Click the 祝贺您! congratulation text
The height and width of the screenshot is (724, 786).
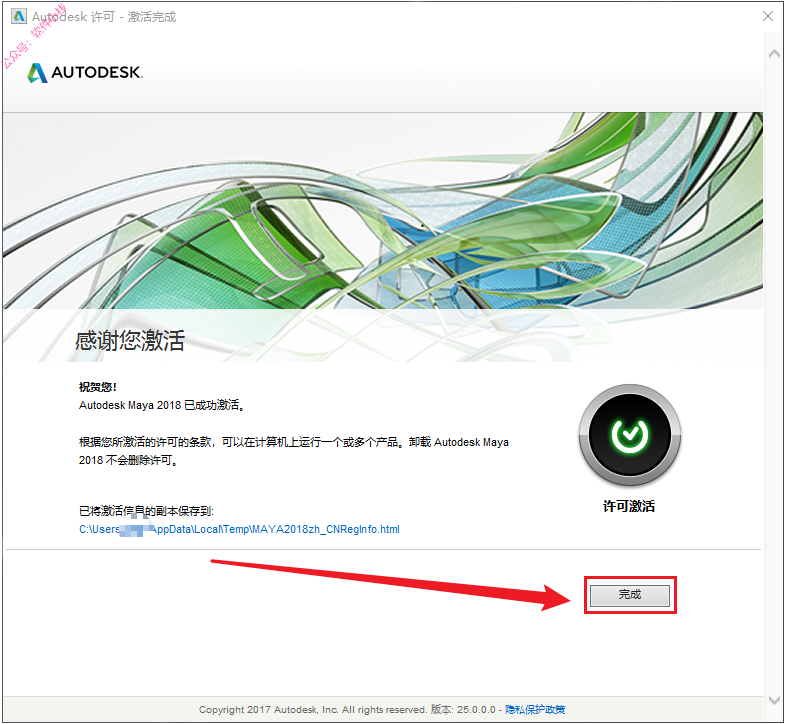tap(98, 387)
